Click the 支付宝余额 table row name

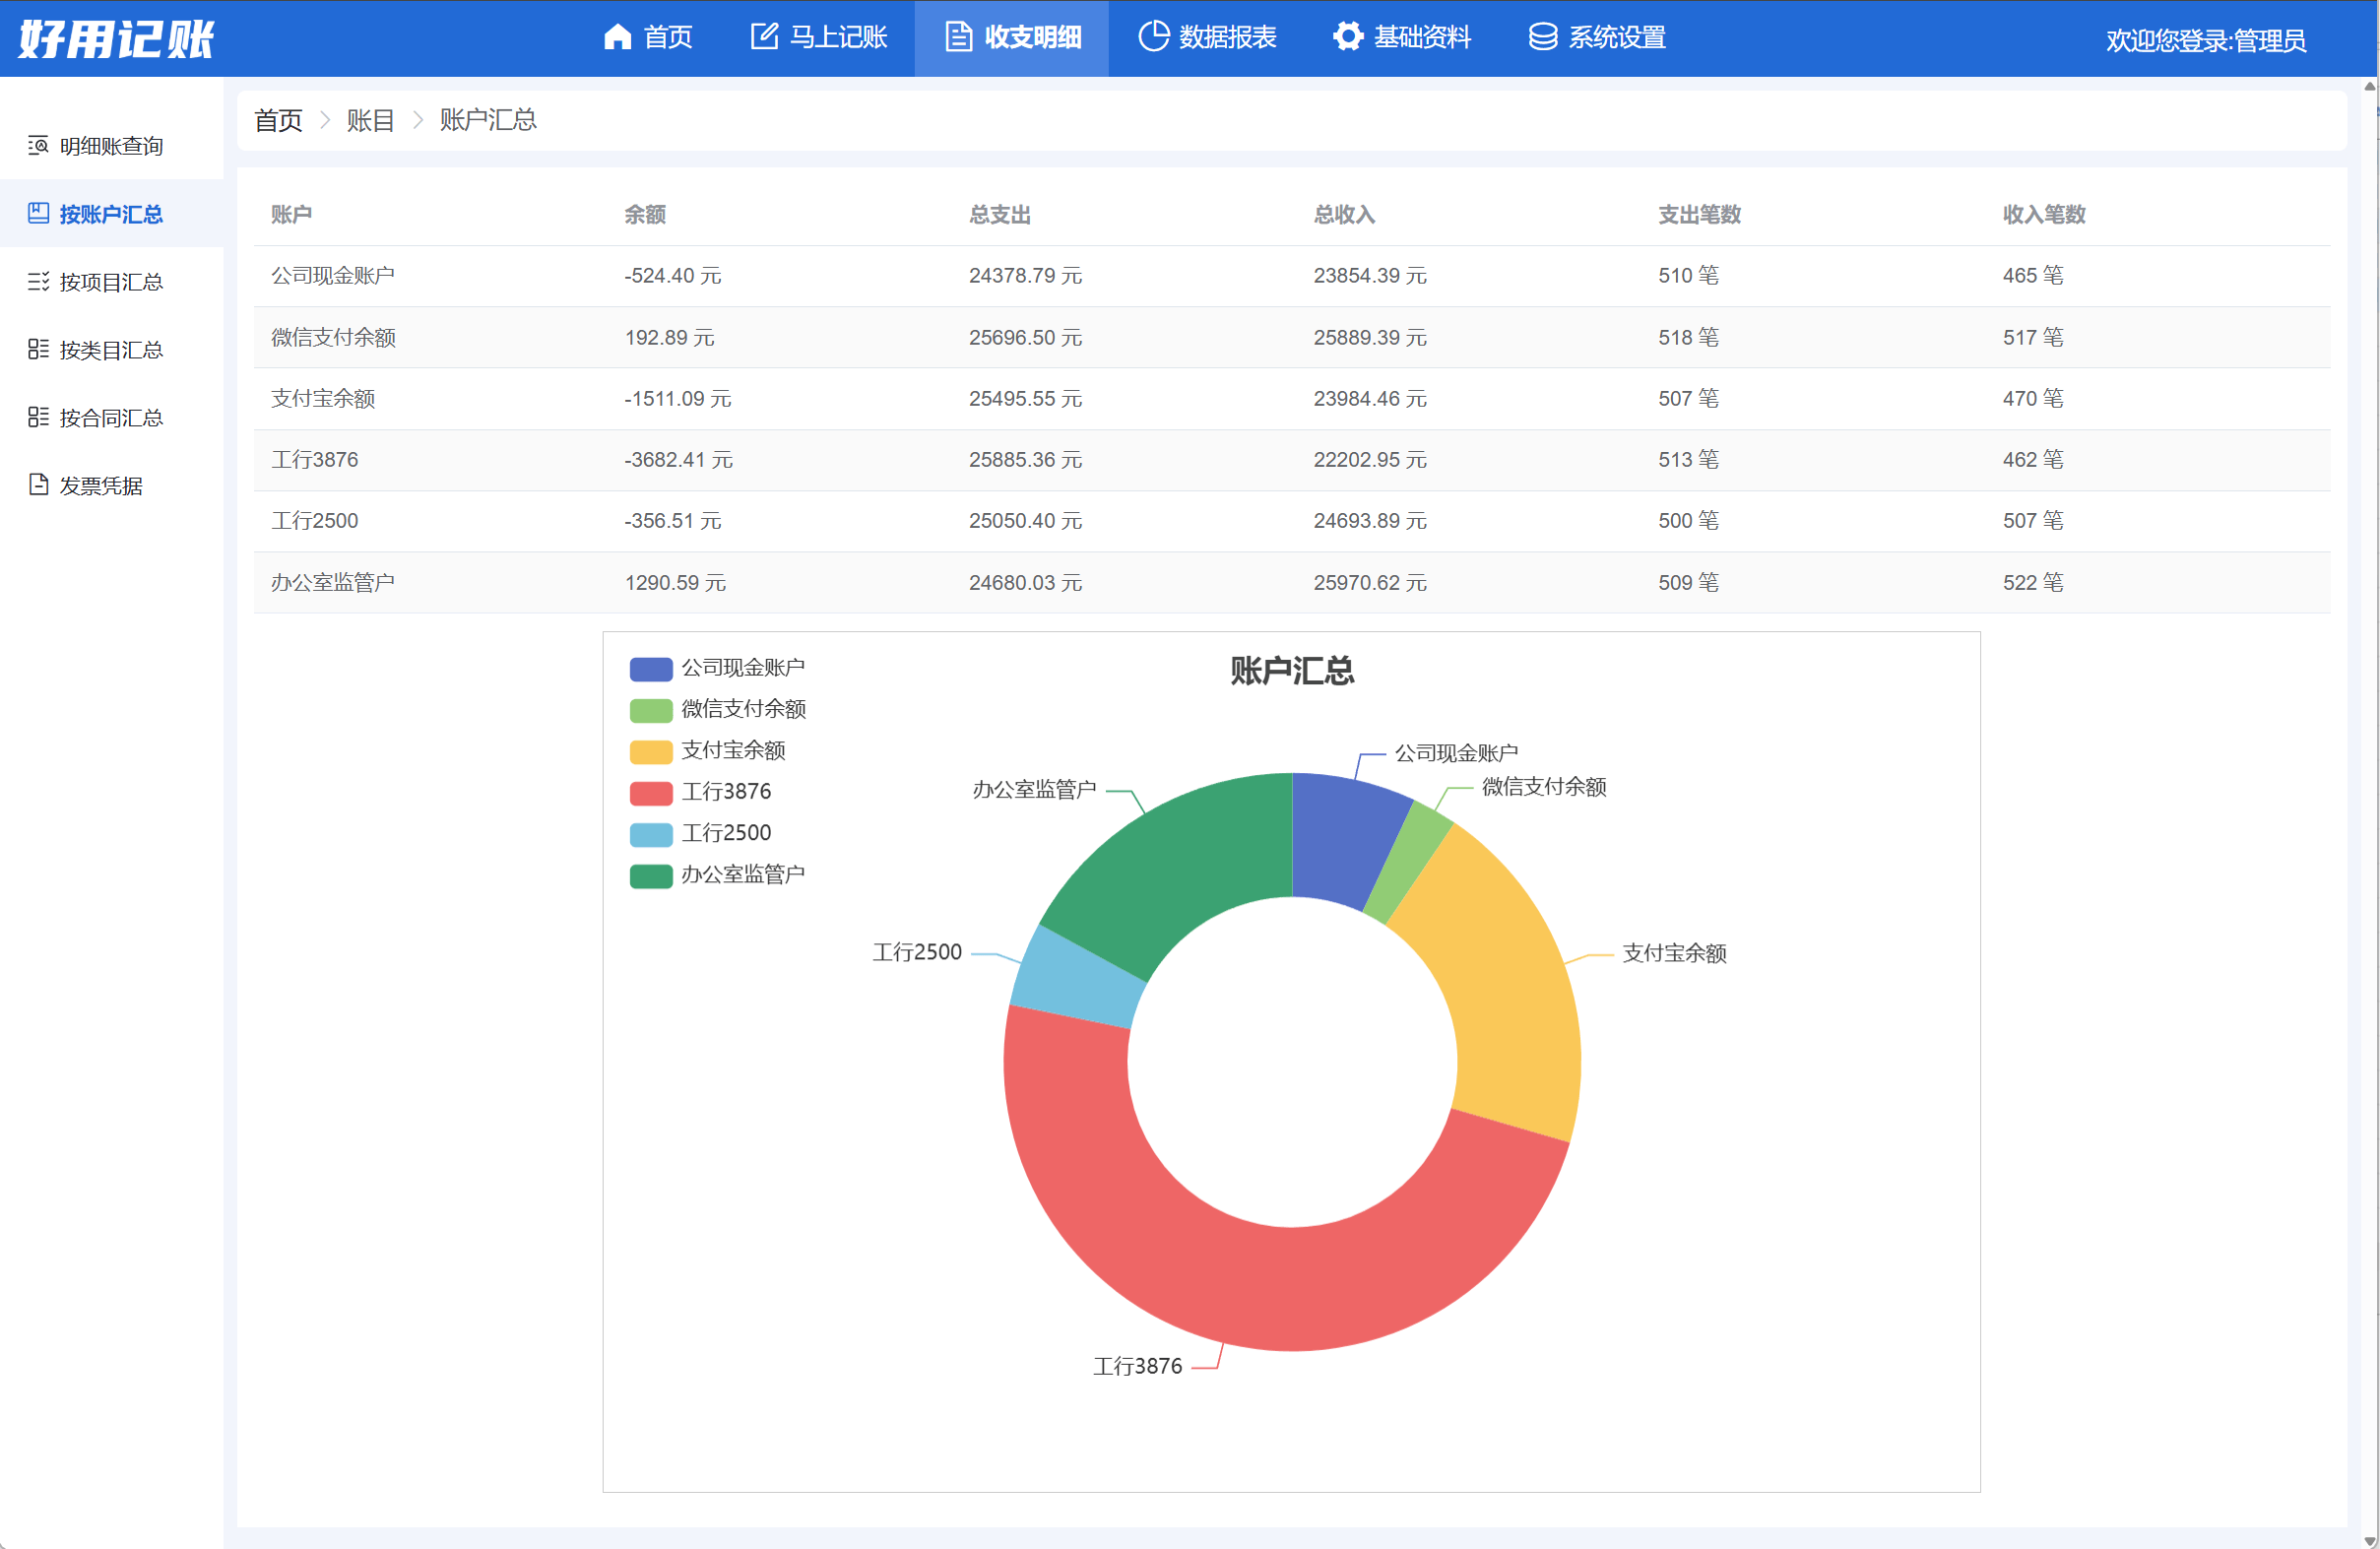[323, 399]
